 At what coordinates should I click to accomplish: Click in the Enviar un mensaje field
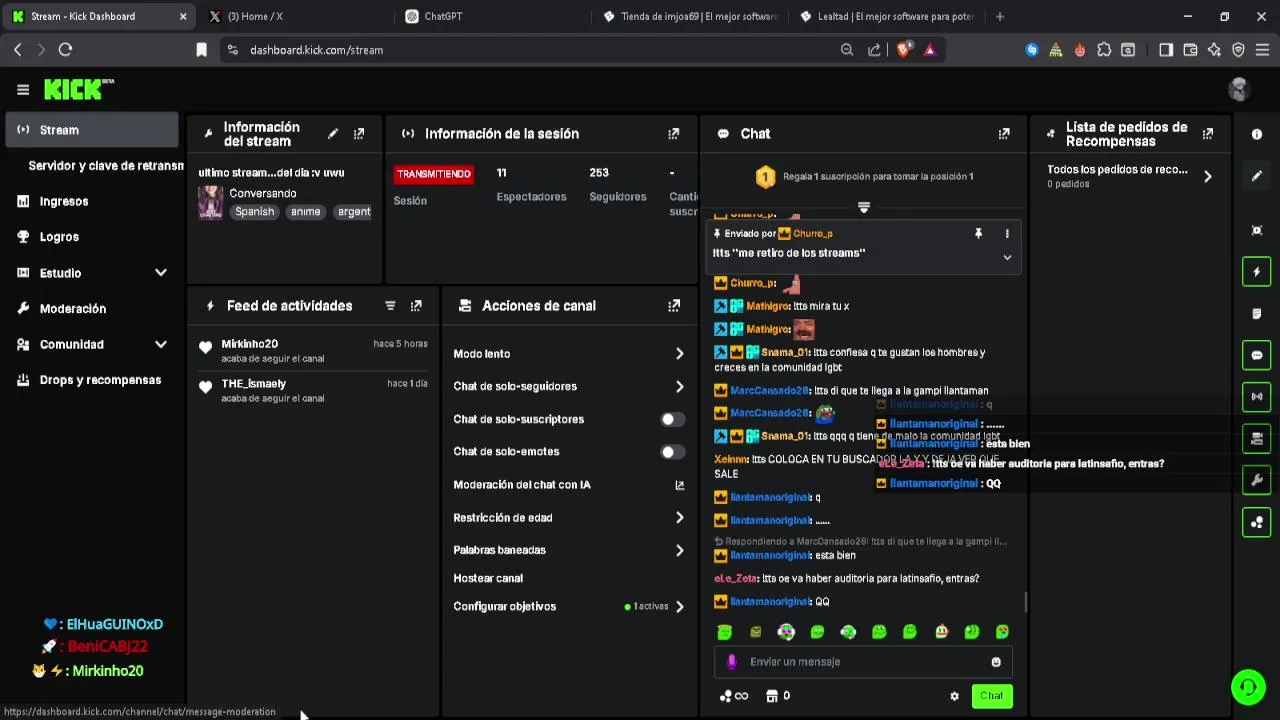pos(865,662)
